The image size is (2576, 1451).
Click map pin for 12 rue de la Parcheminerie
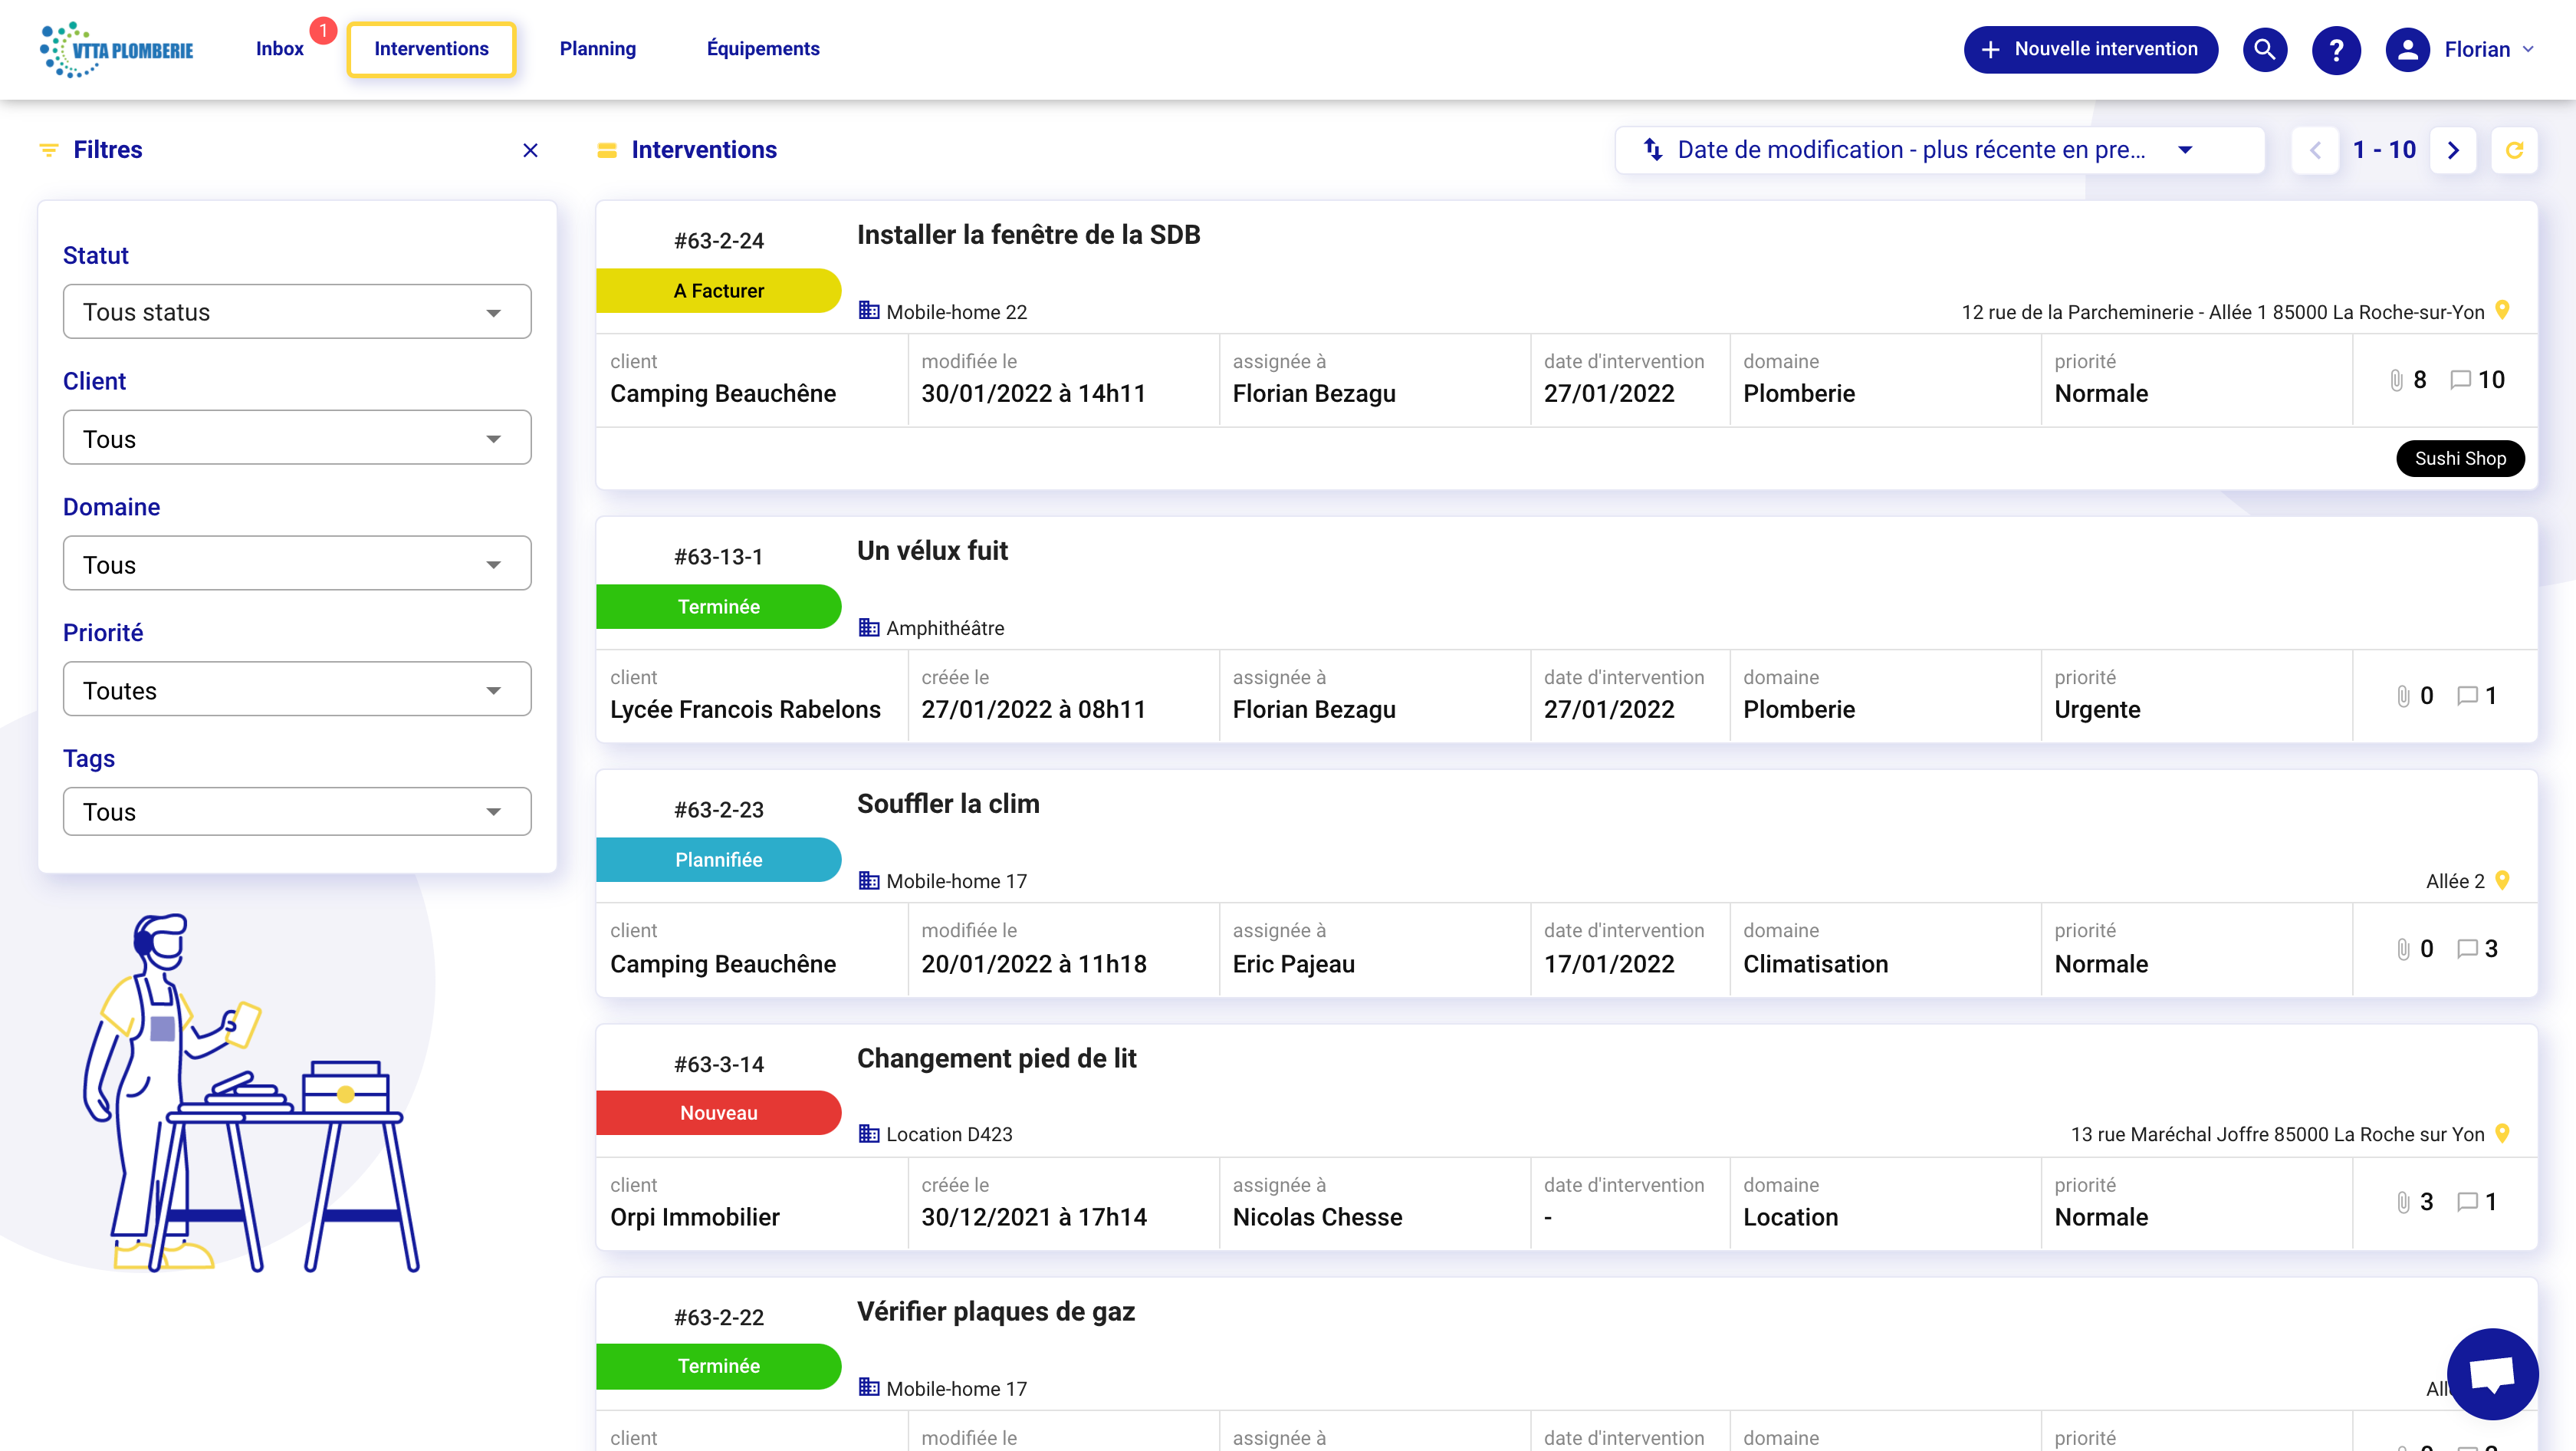pos(2503,310)
